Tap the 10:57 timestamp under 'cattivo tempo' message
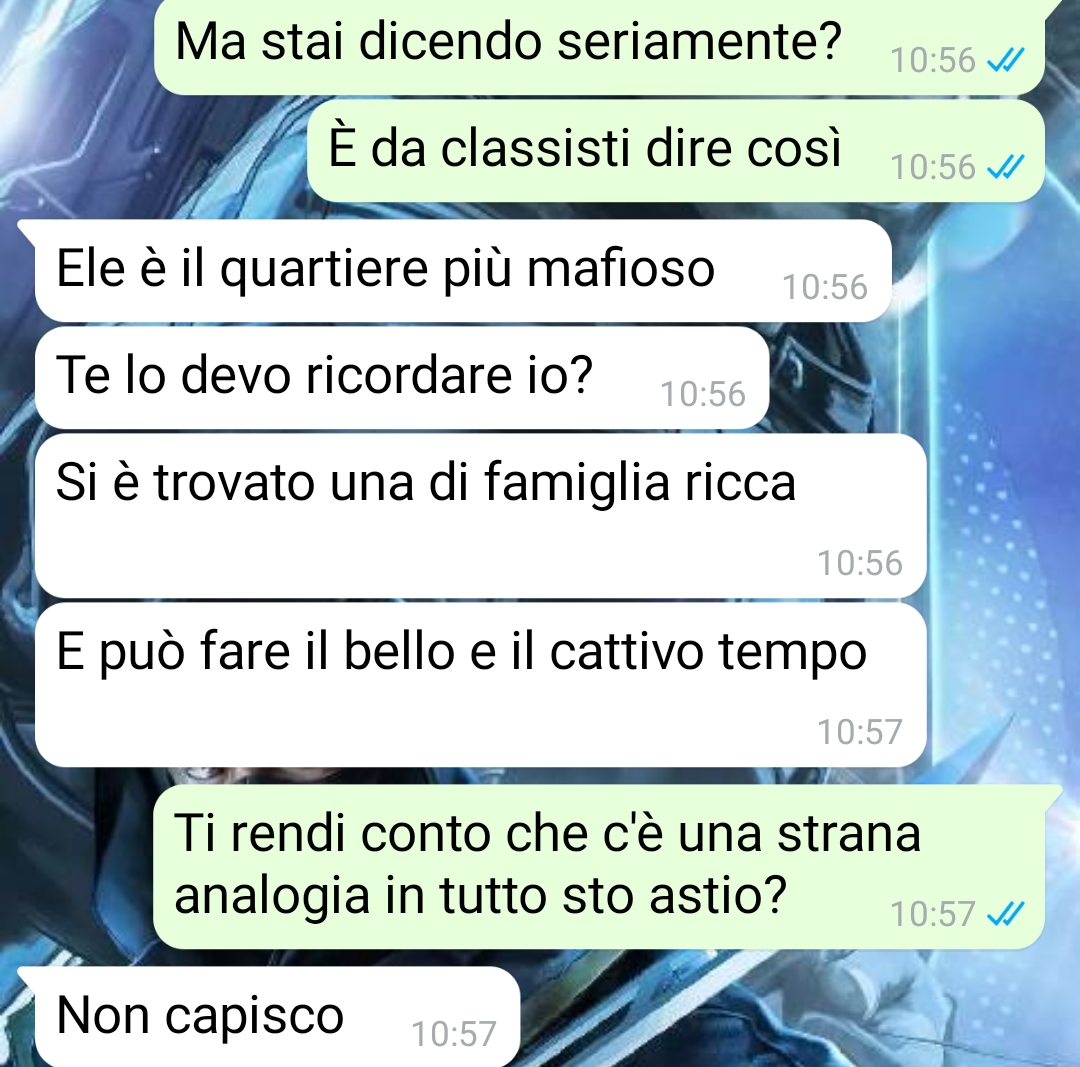Screen dimensions: 1080x1067 point(860,732)
